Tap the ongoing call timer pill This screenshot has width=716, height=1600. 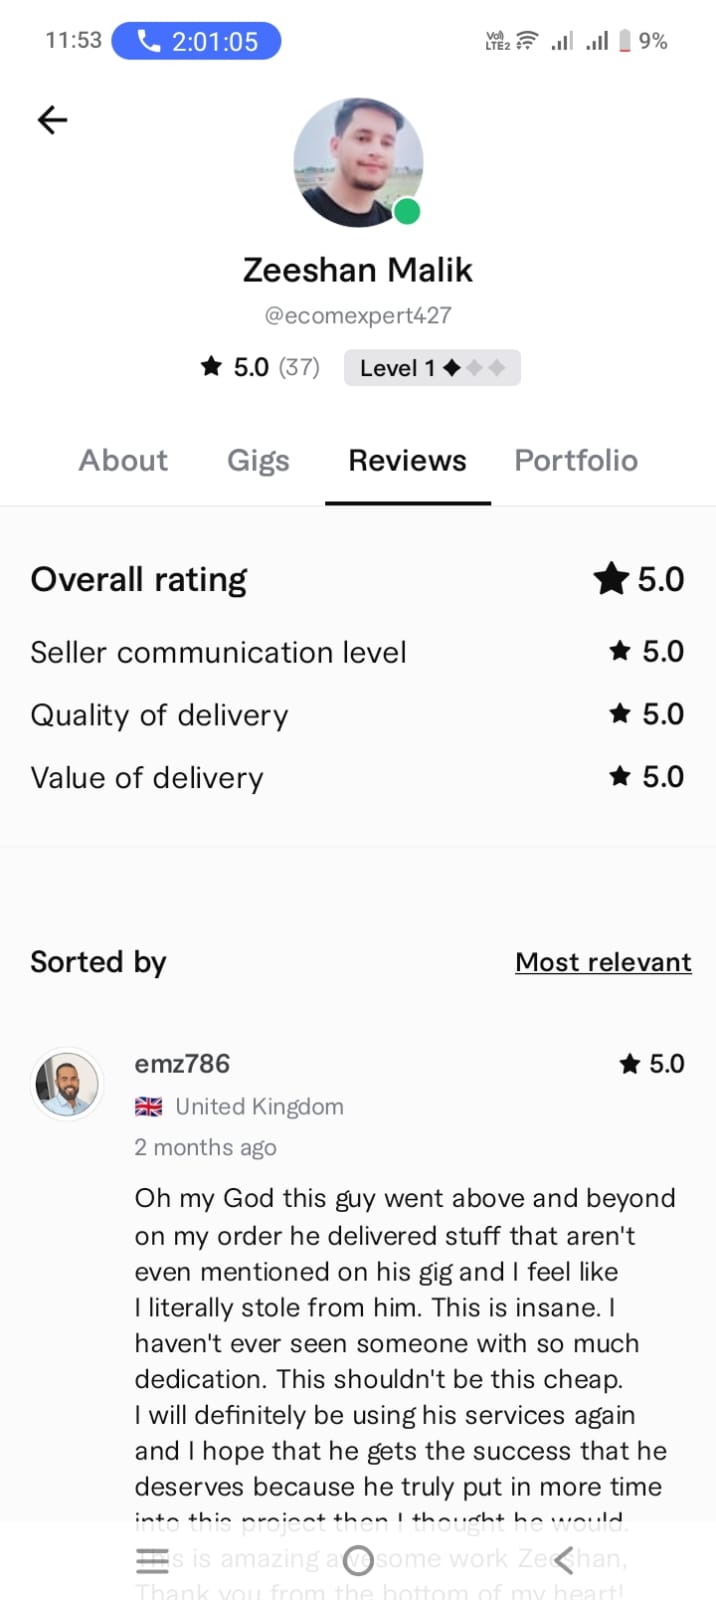(x=196, y=41)
